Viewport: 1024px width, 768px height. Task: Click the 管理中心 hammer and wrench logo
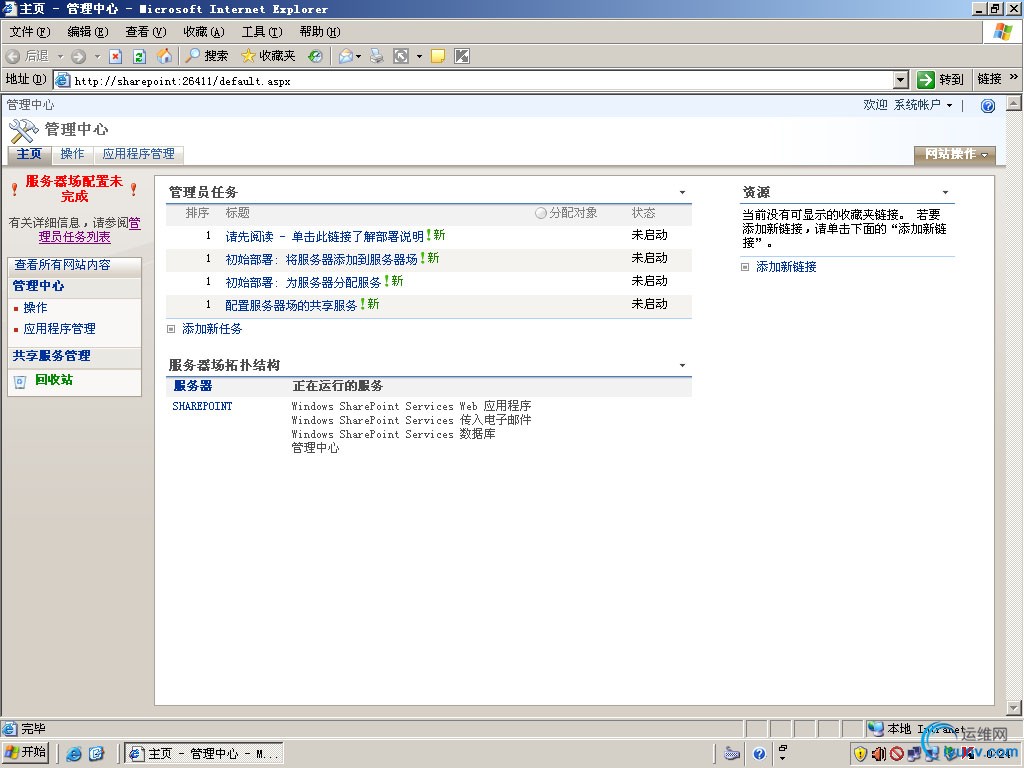point(24,131)
